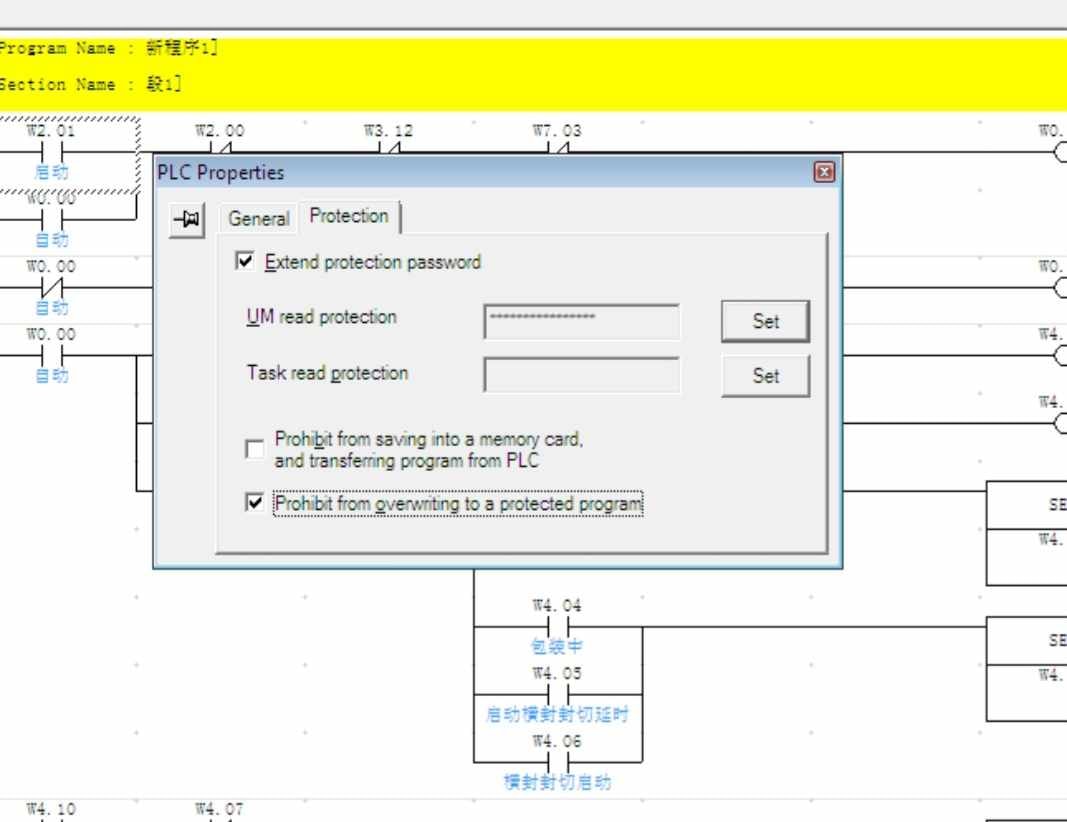Click the UM read protection password field
Image resolution: width=1067 pixels, height=822 pixels.
(x=581, y=321)
